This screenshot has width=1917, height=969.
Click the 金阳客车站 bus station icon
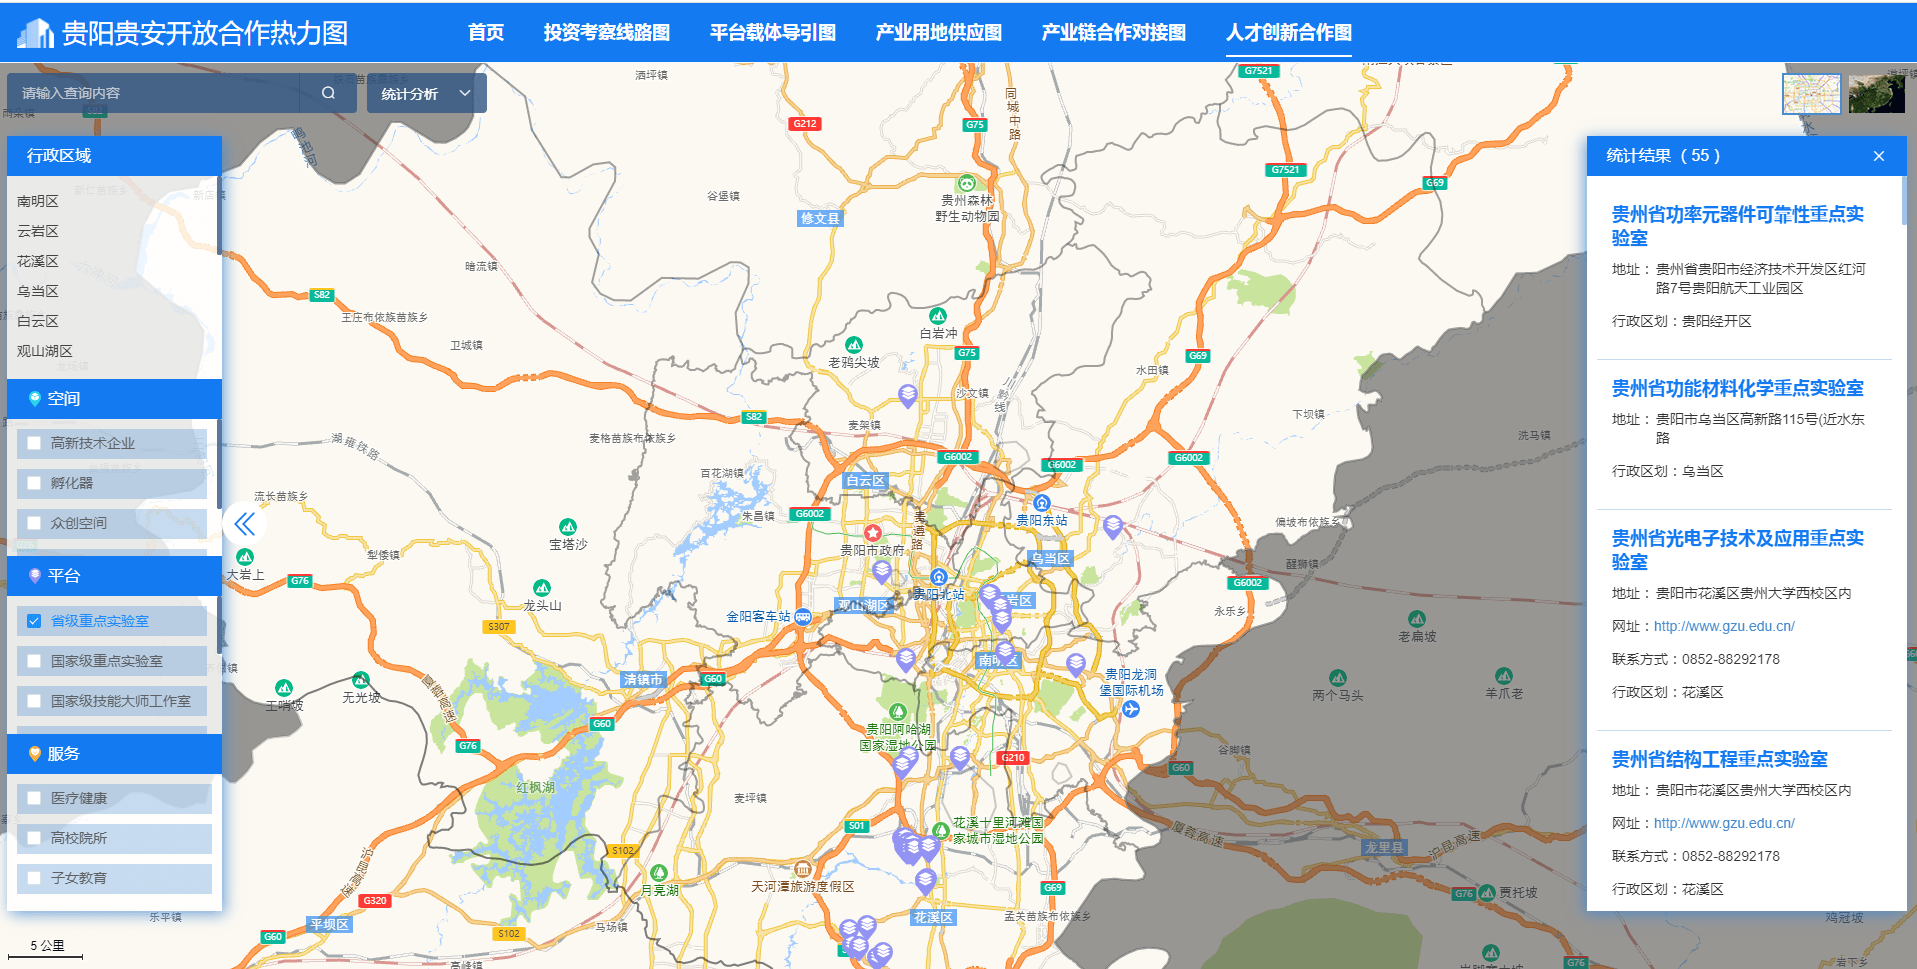tap(802, 617)
